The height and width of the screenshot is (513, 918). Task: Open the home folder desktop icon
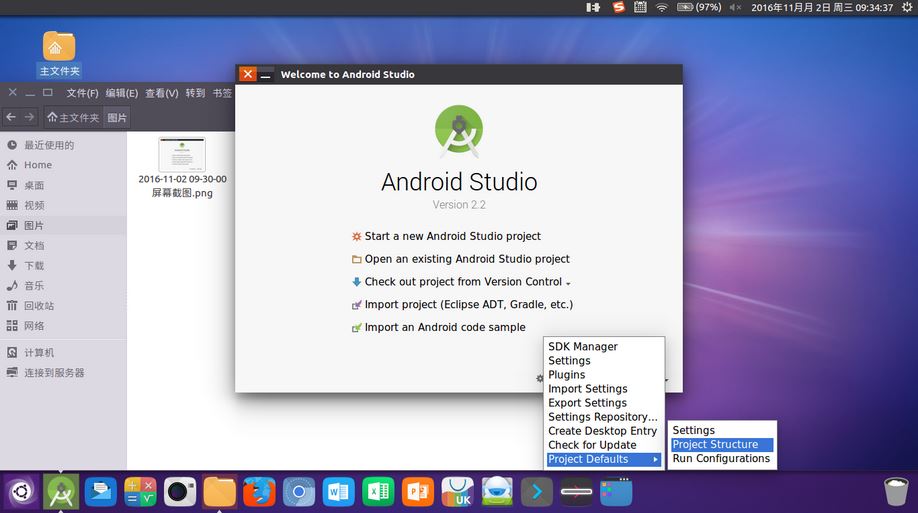point(59,54)
